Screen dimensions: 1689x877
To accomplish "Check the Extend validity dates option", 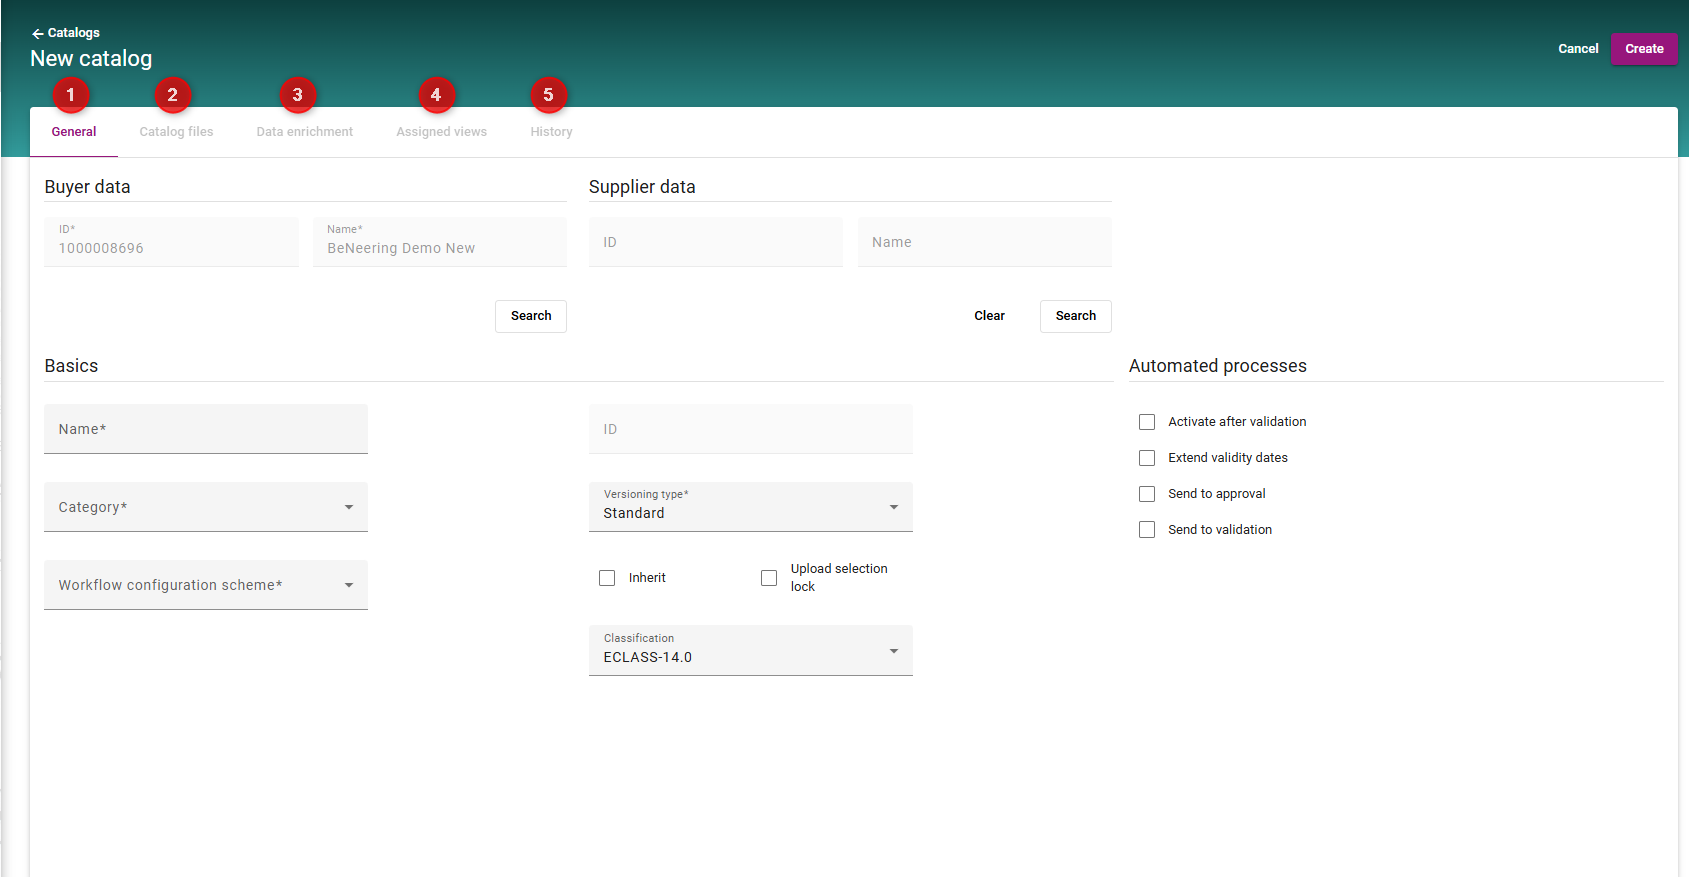I will click(1147, 458).
